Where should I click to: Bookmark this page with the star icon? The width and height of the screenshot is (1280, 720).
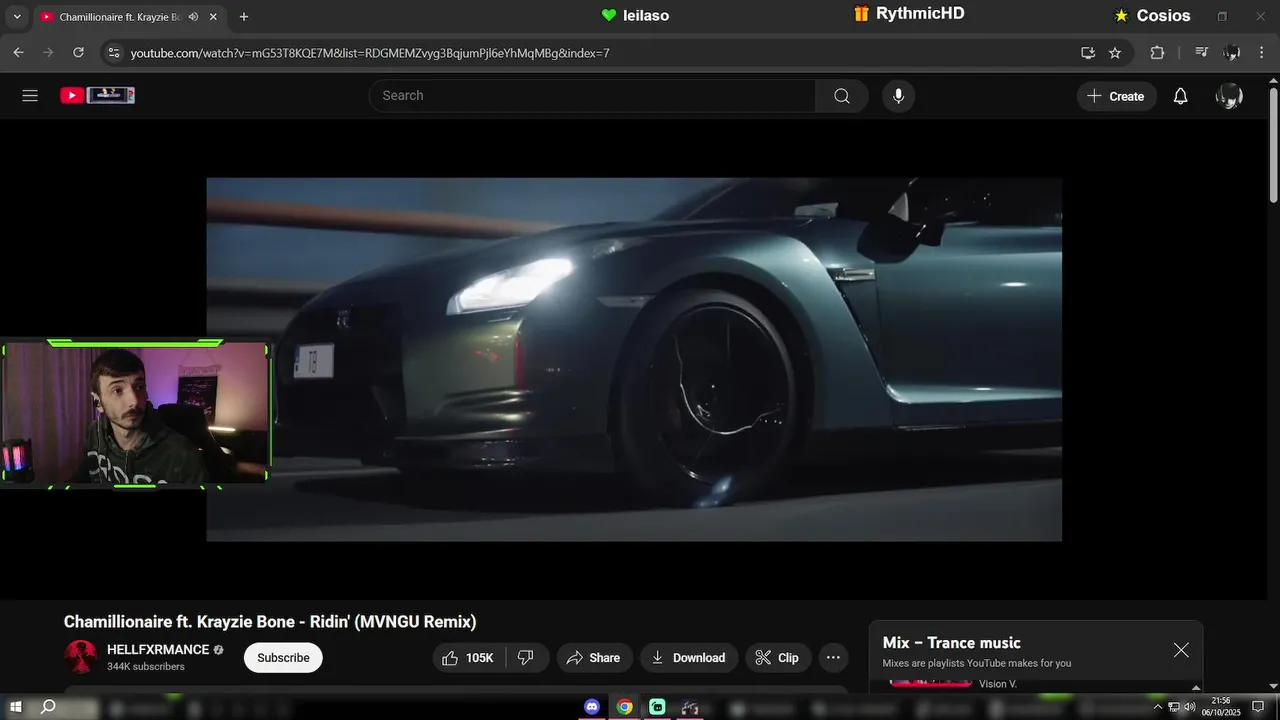click(x=1115, y=52)
